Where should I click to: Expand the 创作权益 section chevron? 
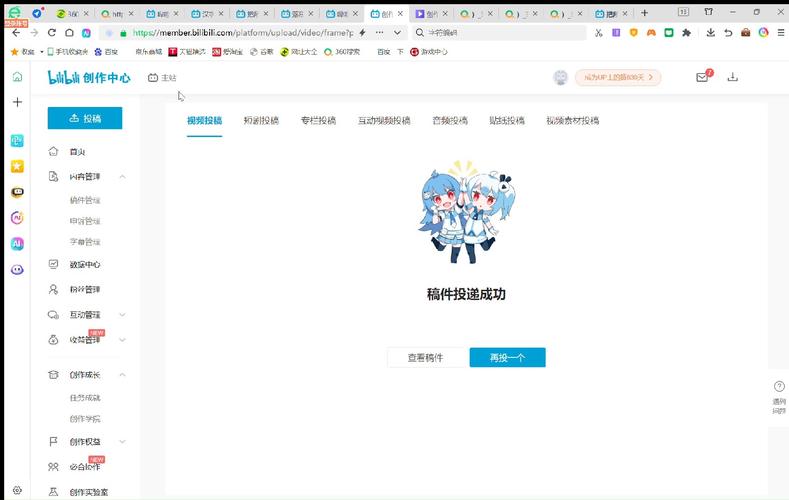tap(122, 441)
